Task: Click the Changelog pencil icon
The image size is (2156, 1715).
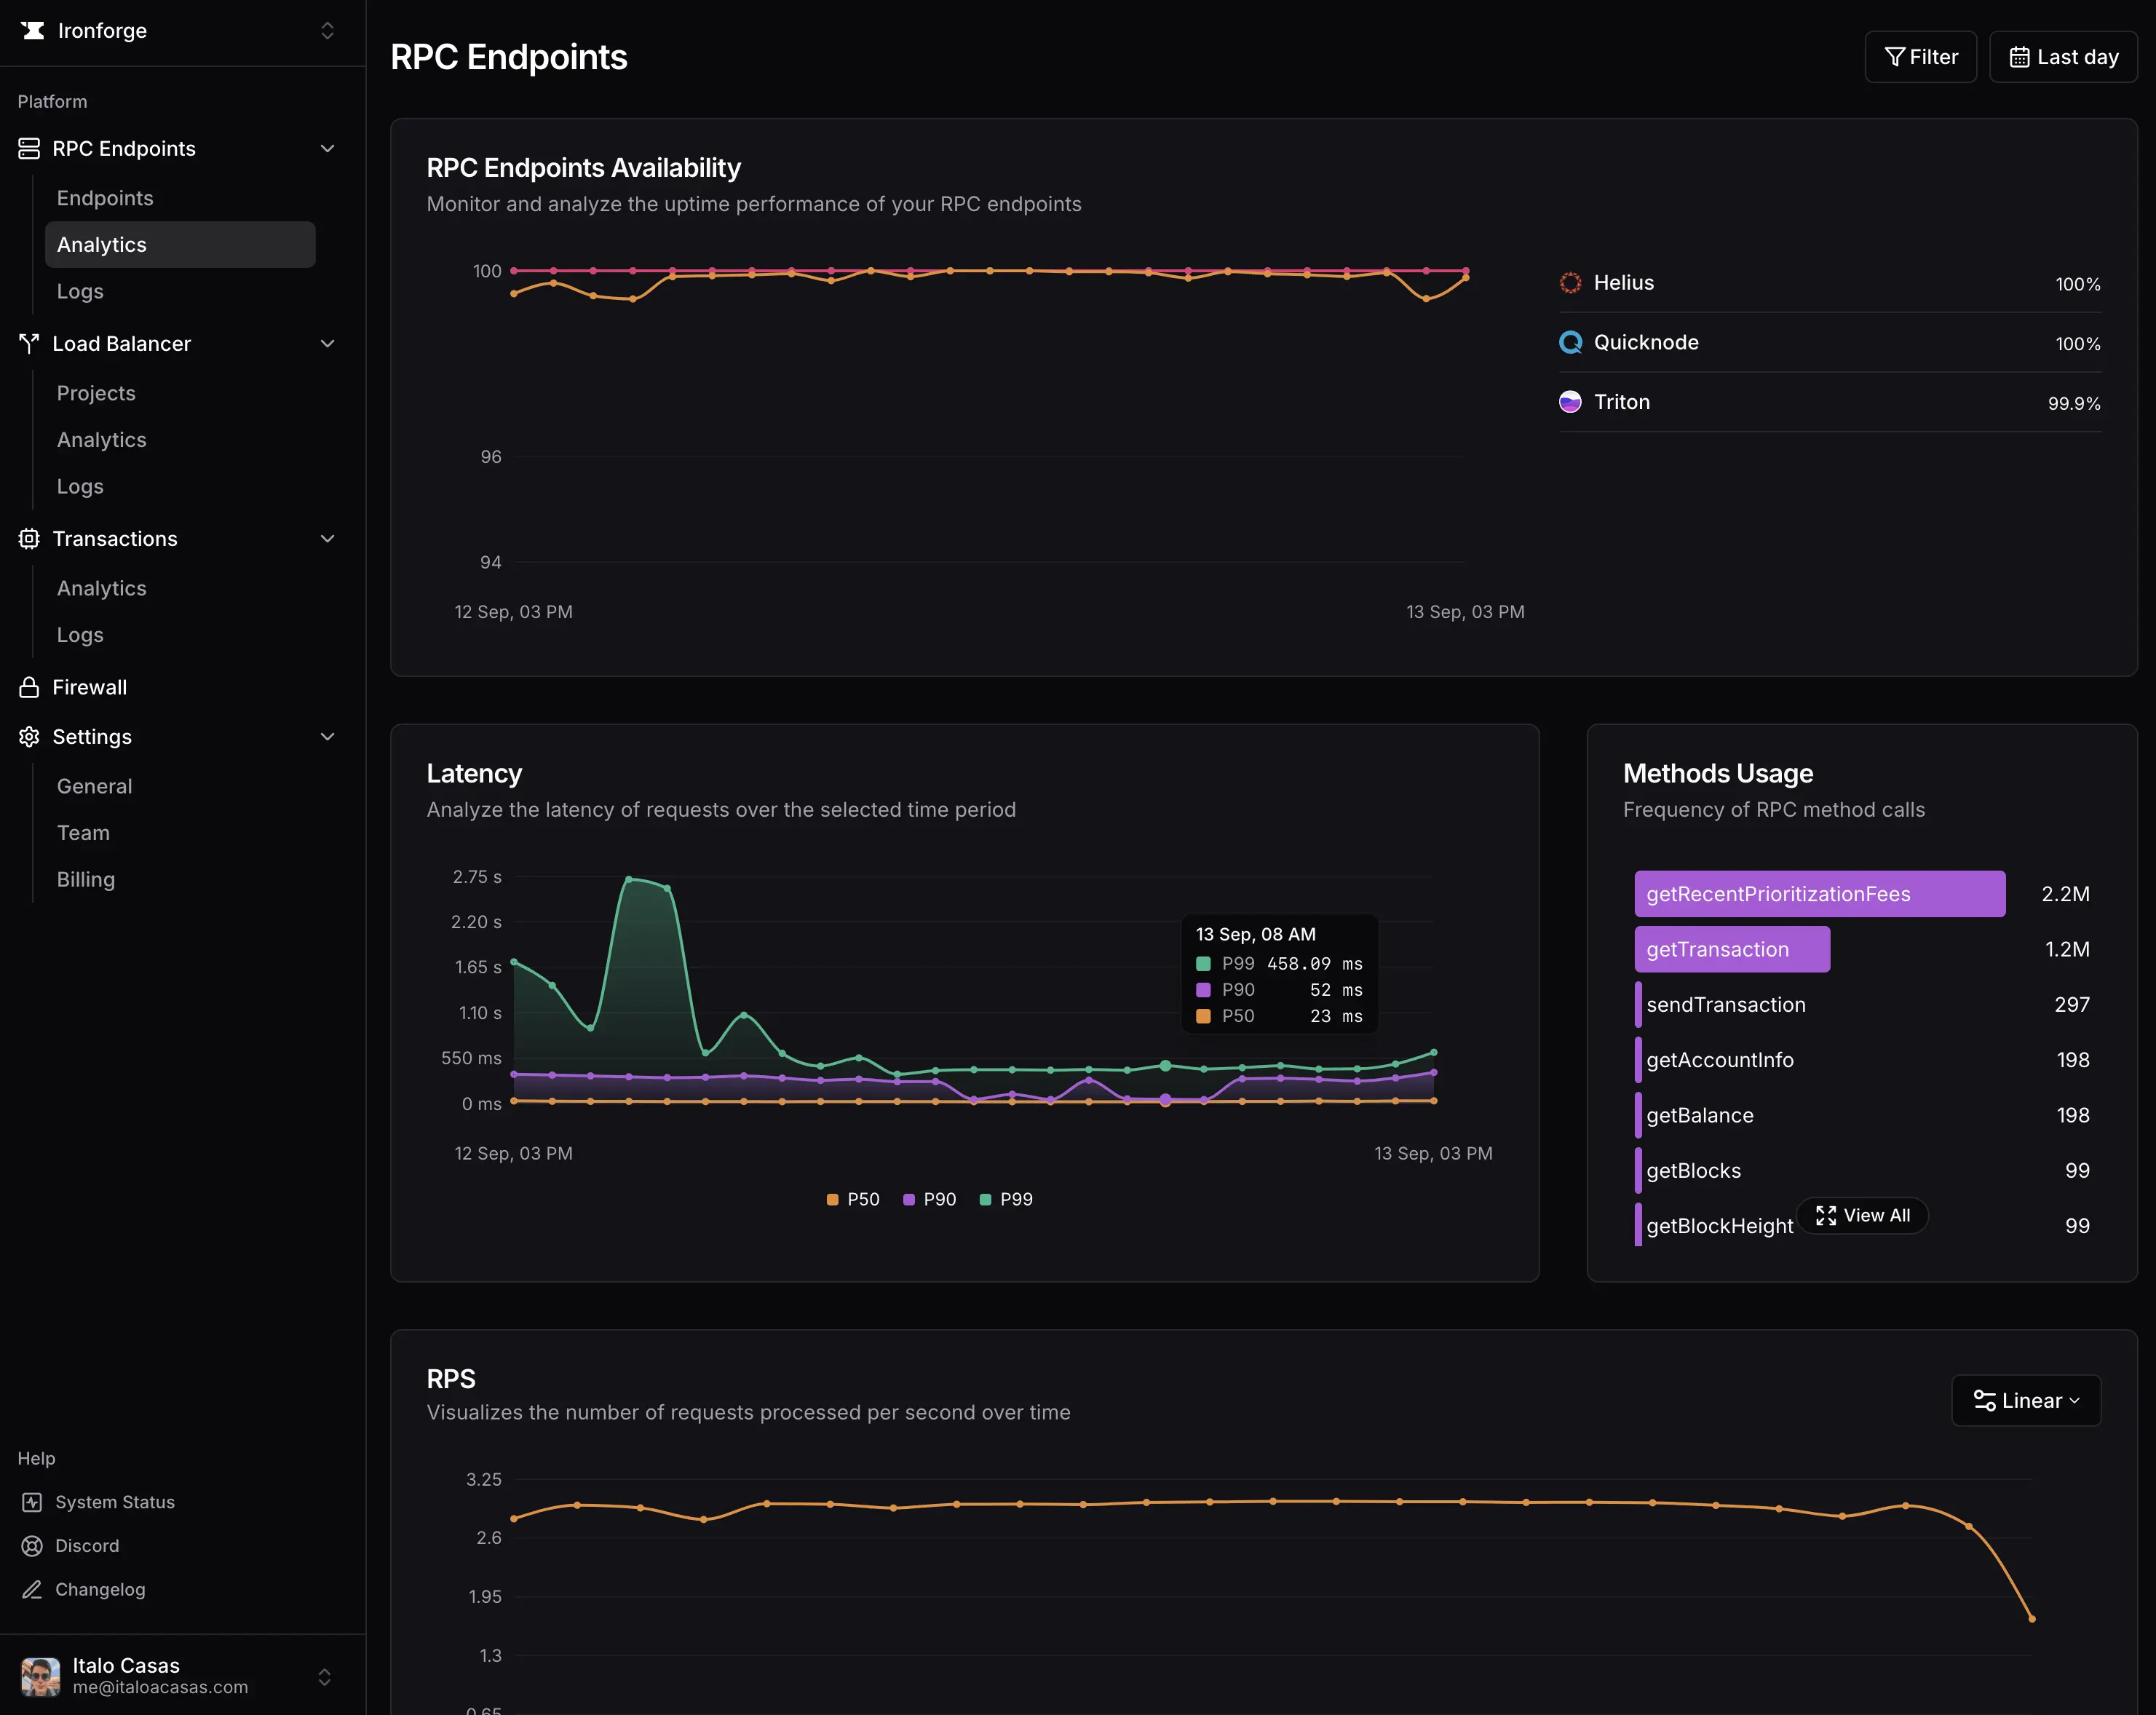Action: coord(31,1589)
